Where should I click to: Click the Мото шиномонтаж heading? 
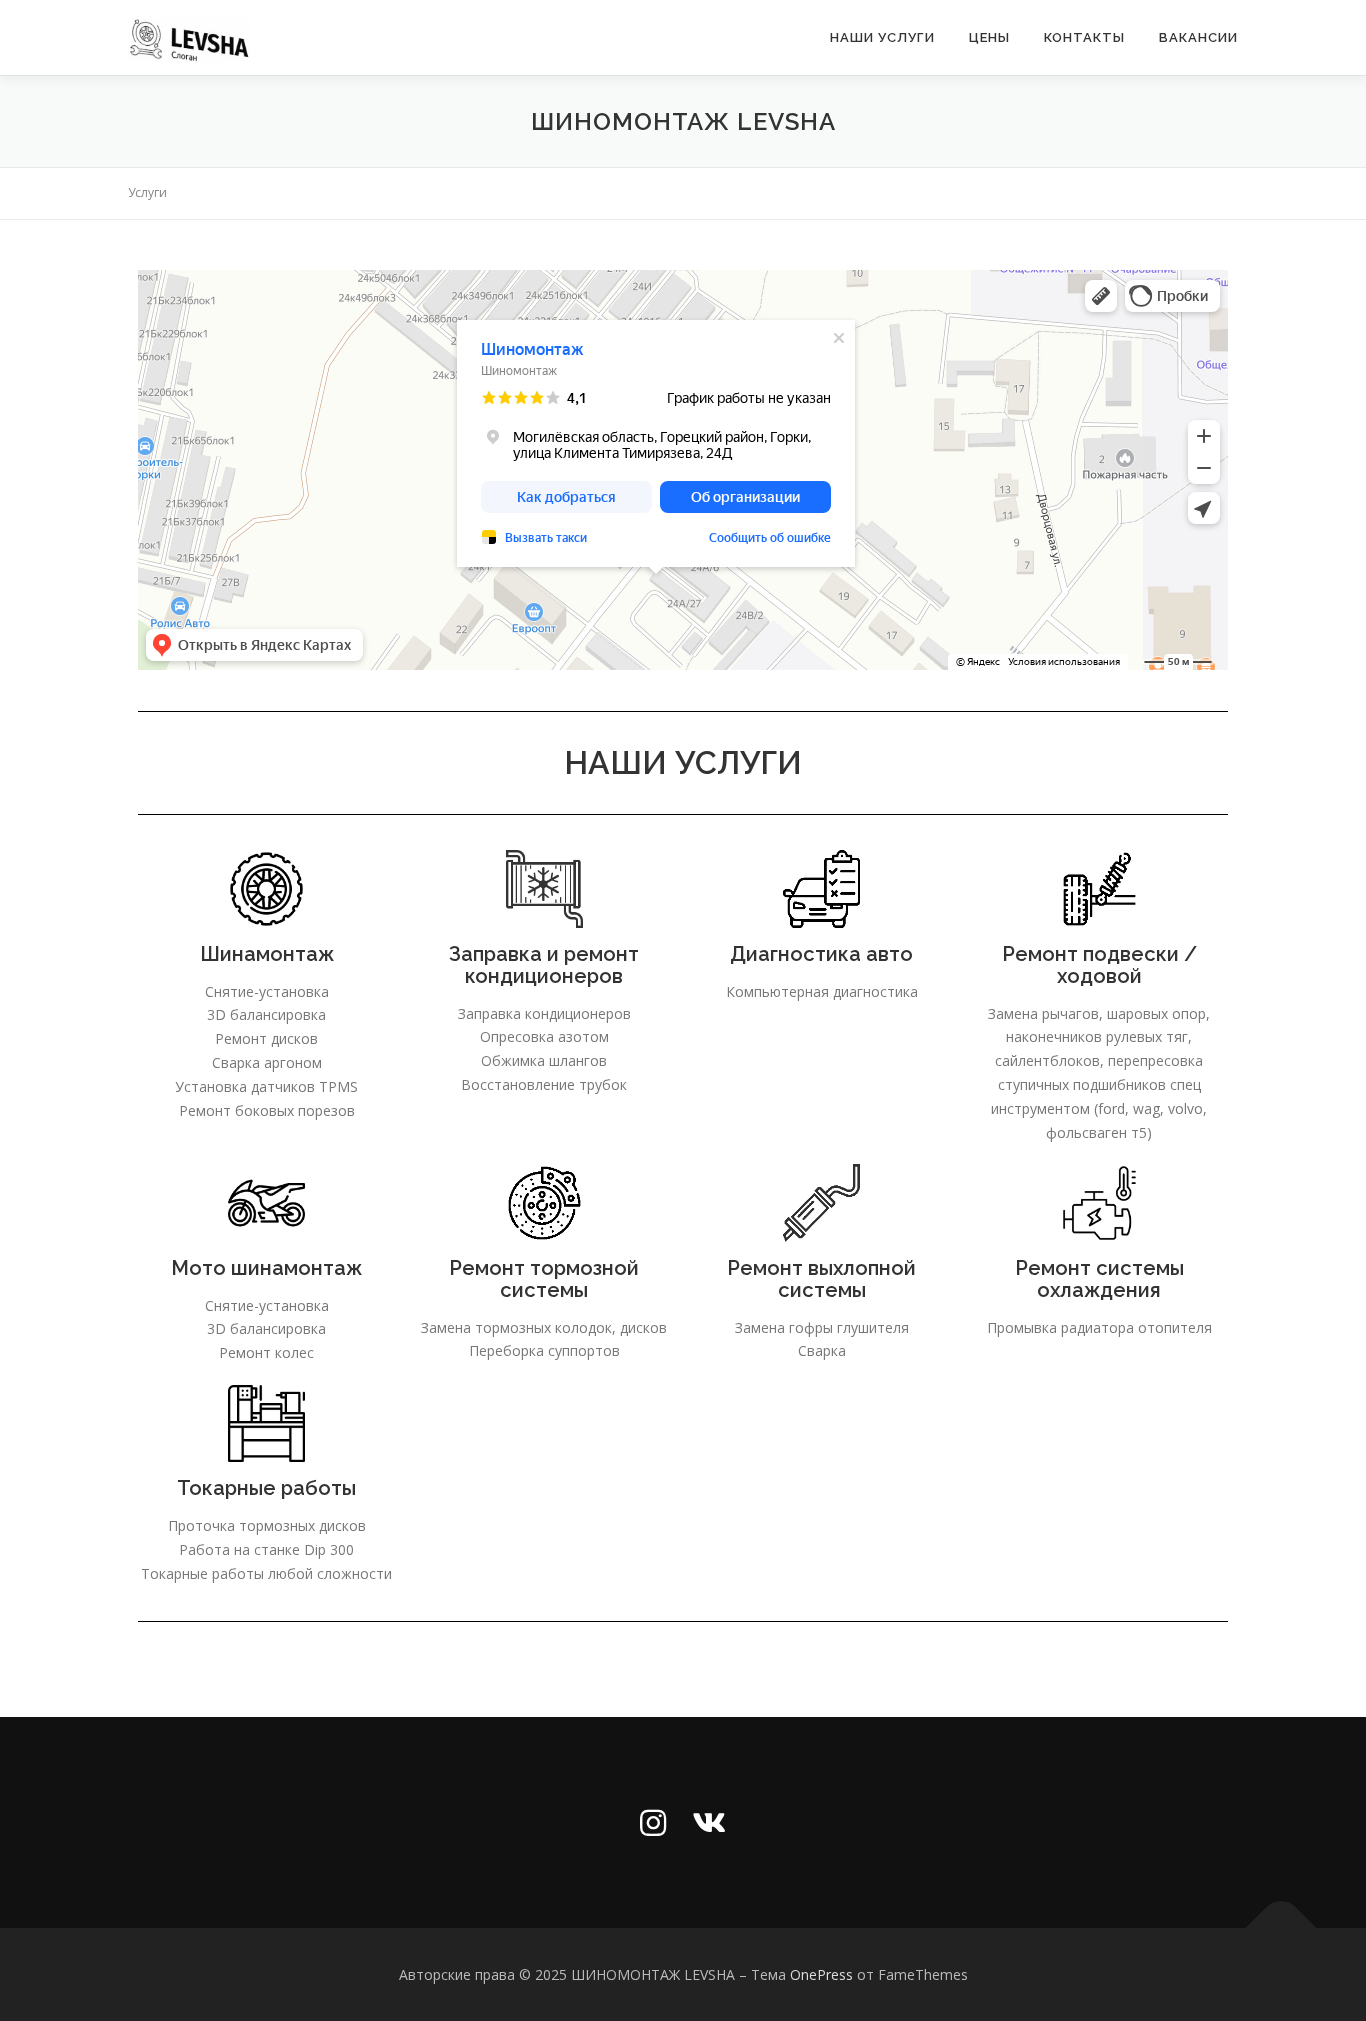pos(267,1268)
